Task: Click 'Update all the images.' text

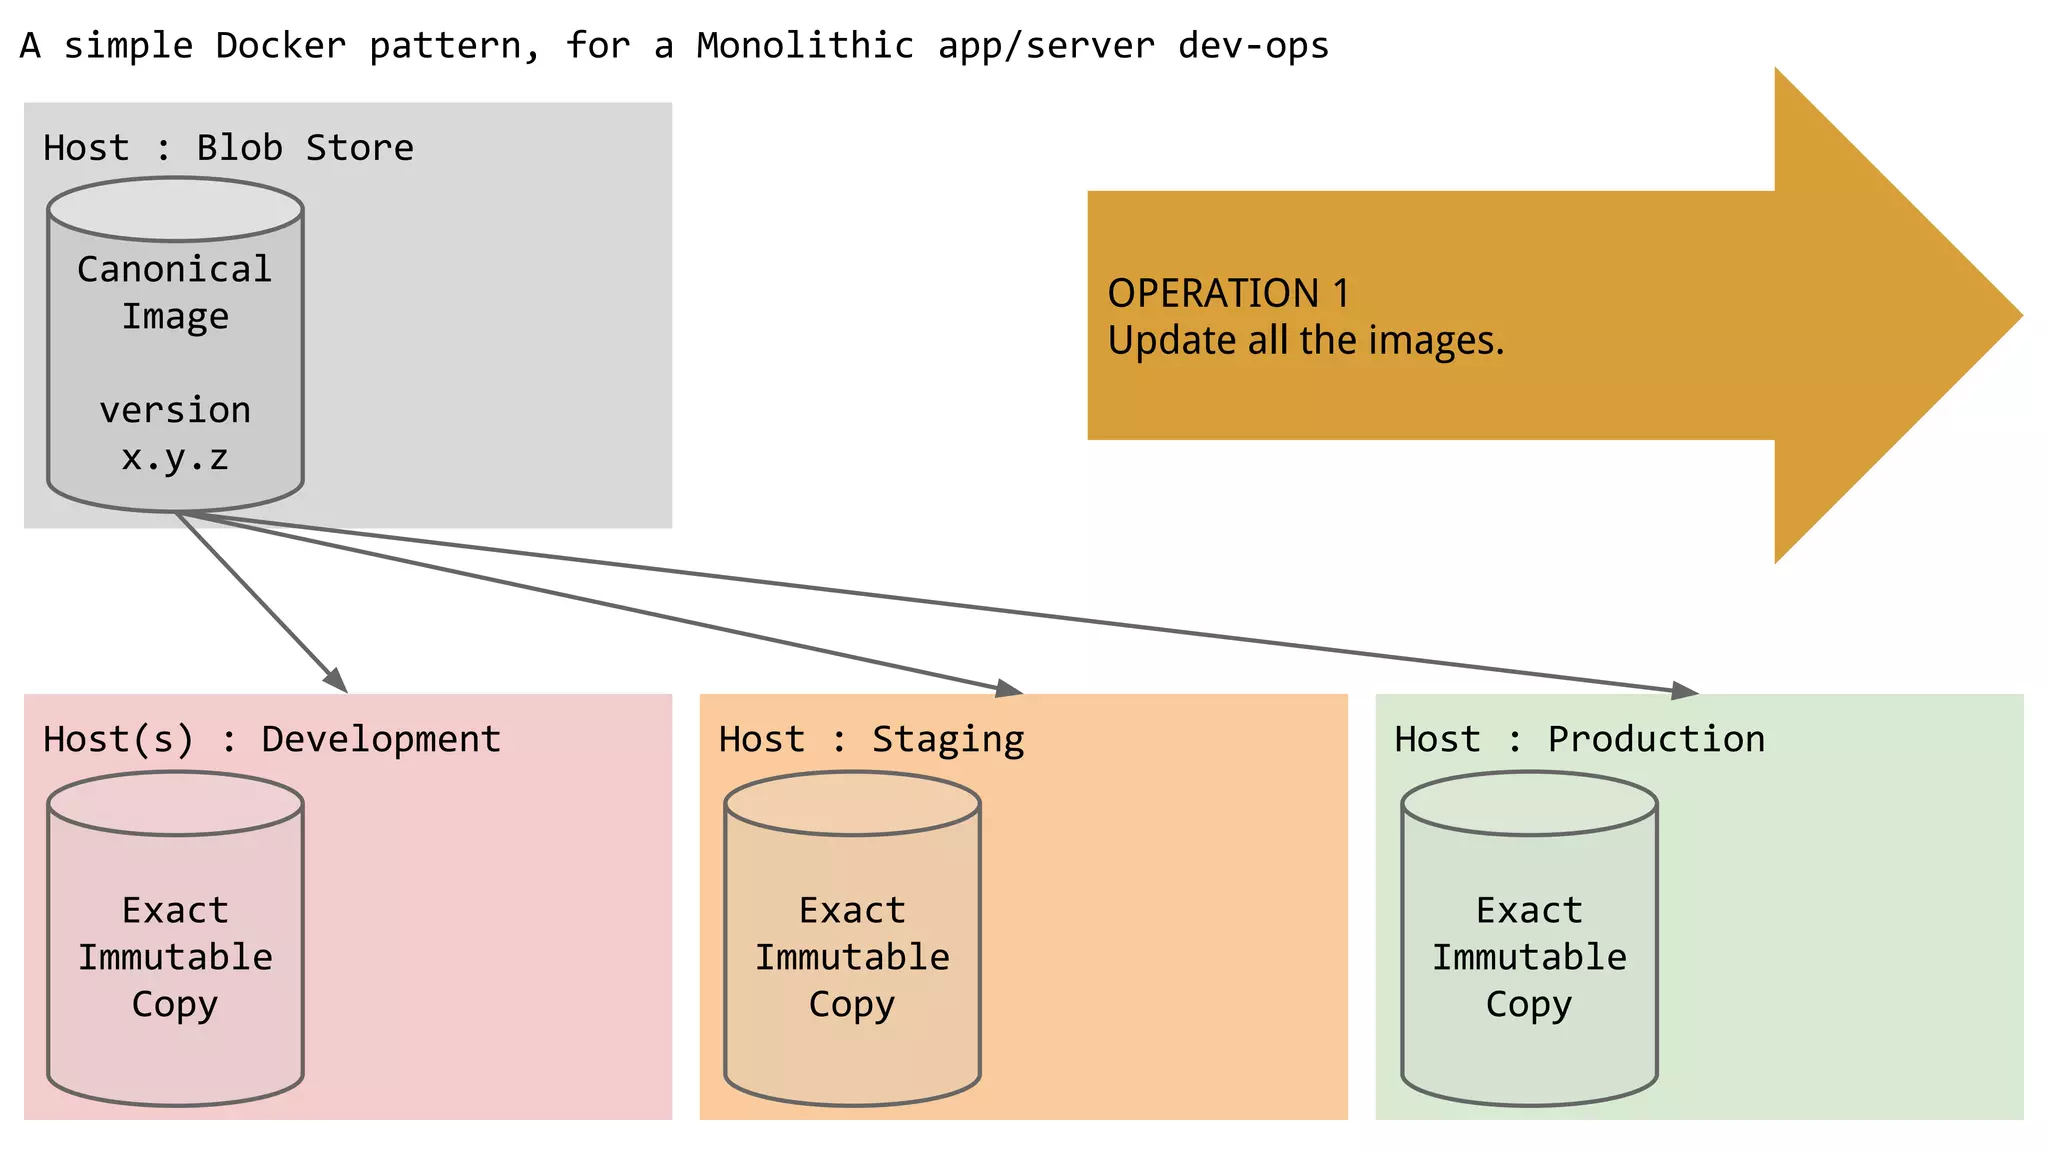Action: click(1305, 340)
